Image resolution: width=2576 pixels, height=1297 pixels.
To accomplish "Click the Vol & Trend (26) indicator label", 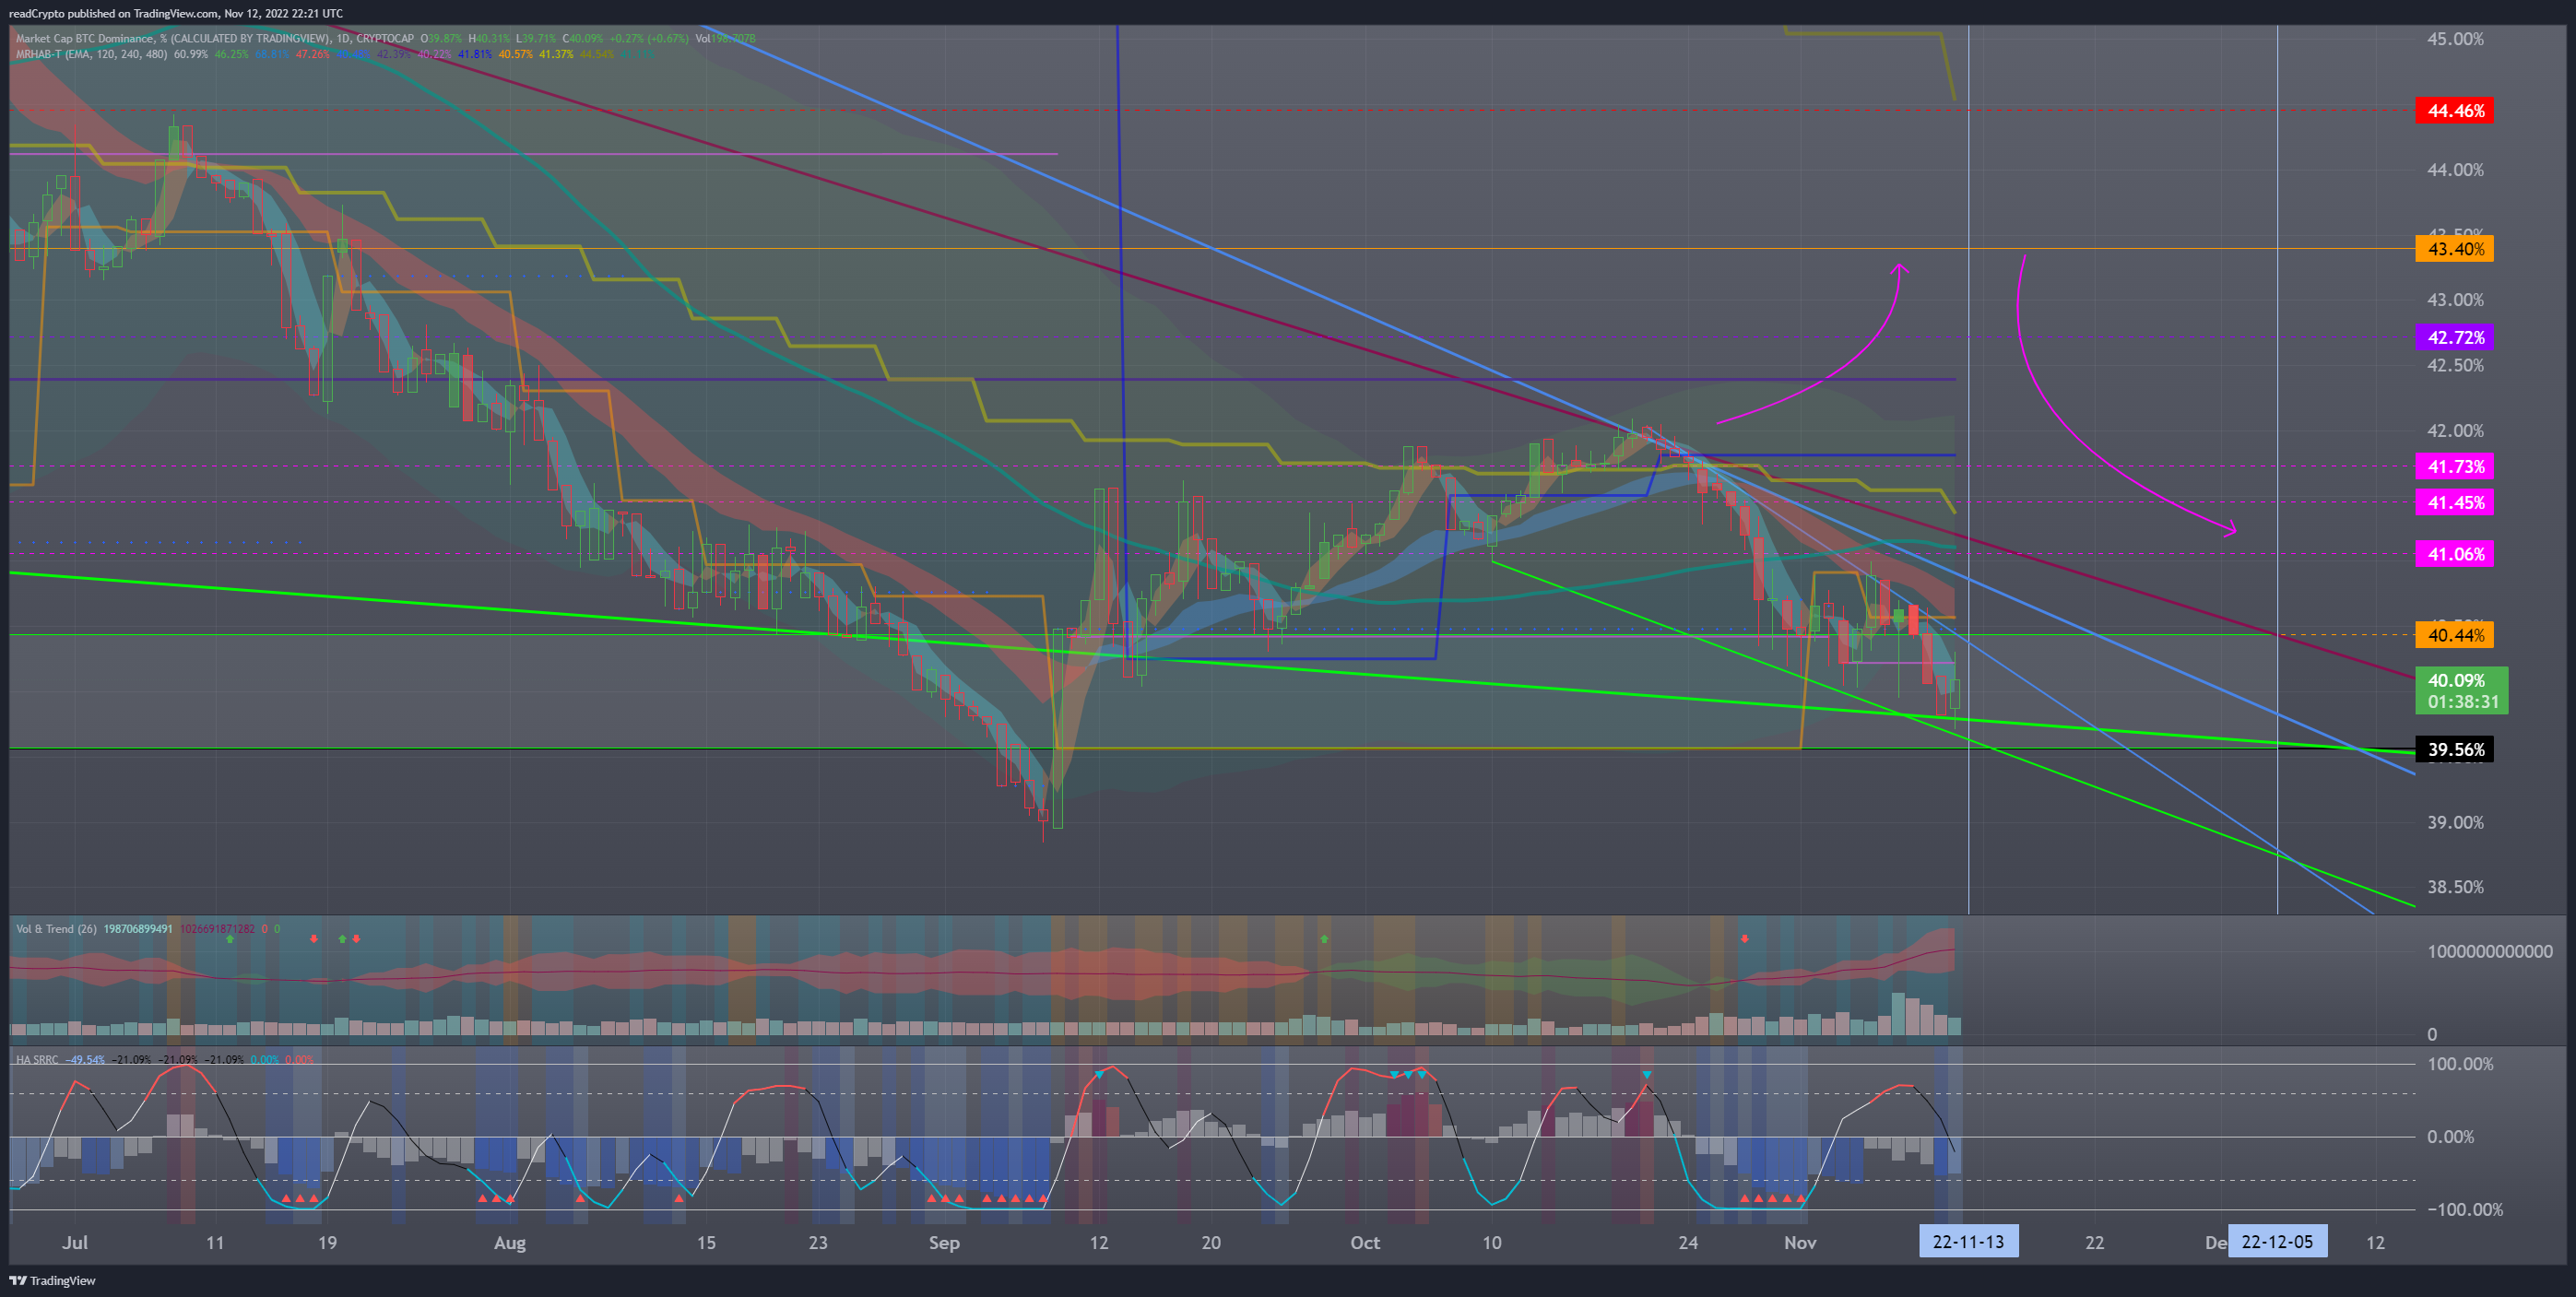I will click(x=56, y=929).
